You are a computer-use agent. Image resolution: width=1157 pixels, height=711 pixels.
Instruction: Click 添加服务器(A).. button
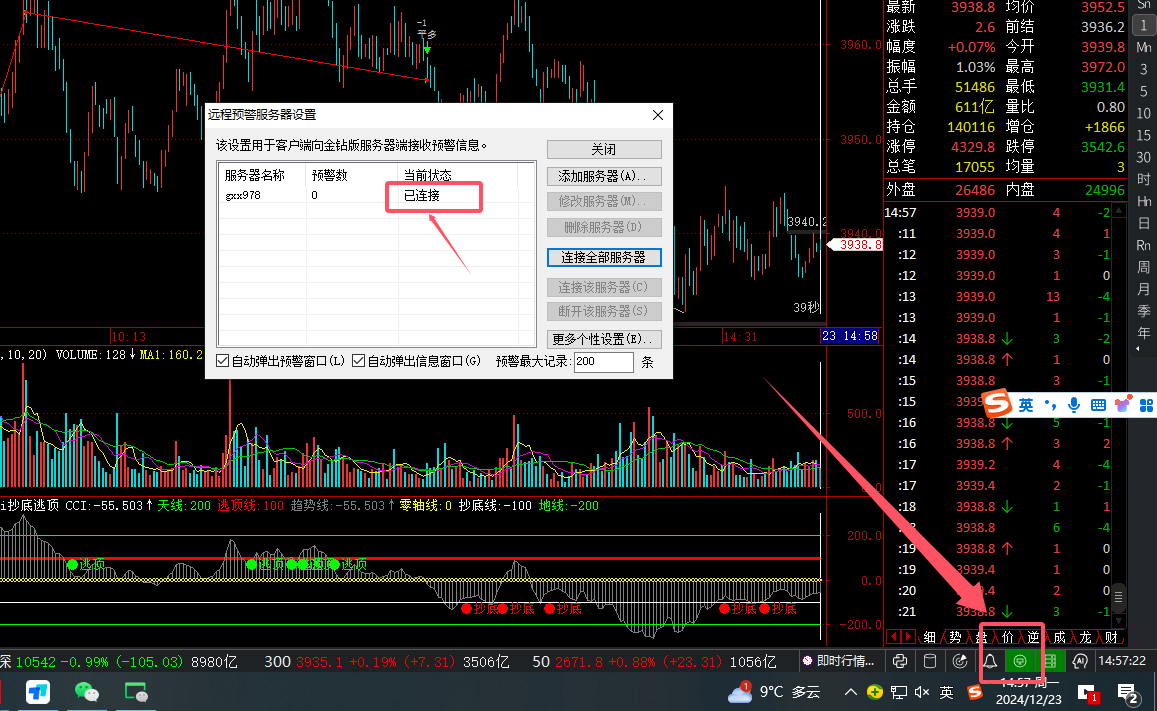click(x=604, y=176)
